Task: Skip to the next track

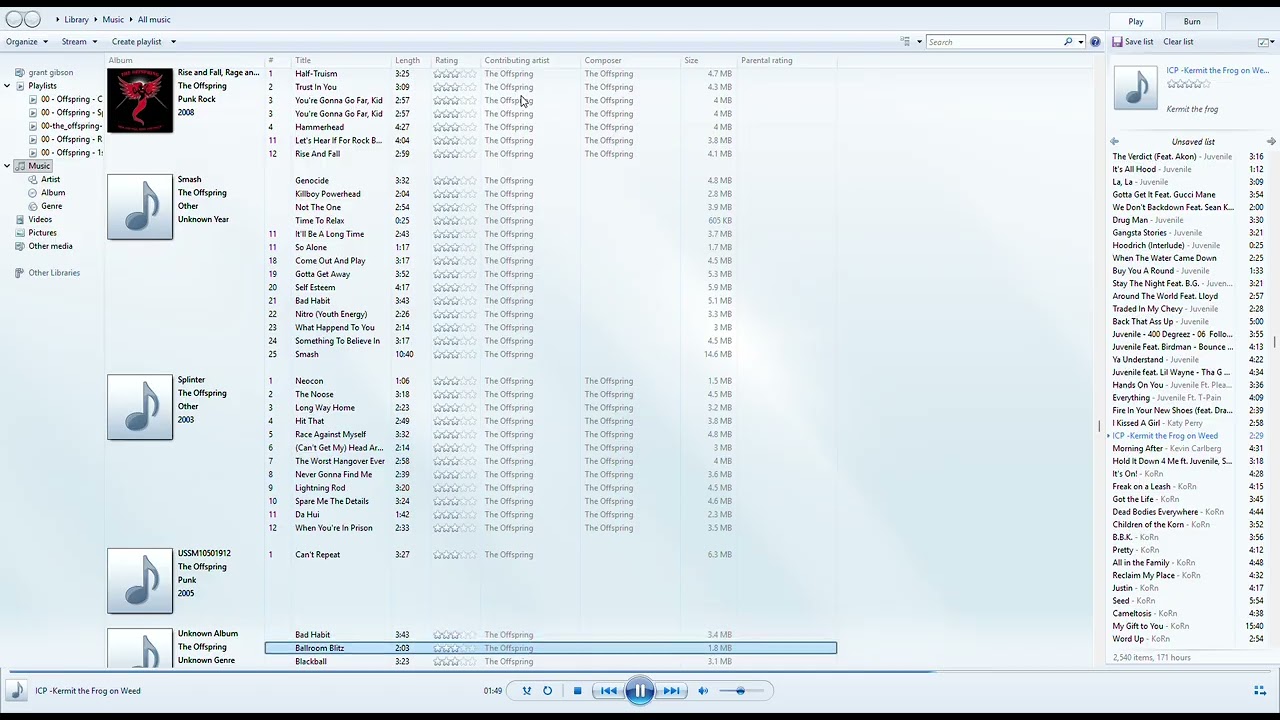Action: pyautogui.click(x=671, y=691)
